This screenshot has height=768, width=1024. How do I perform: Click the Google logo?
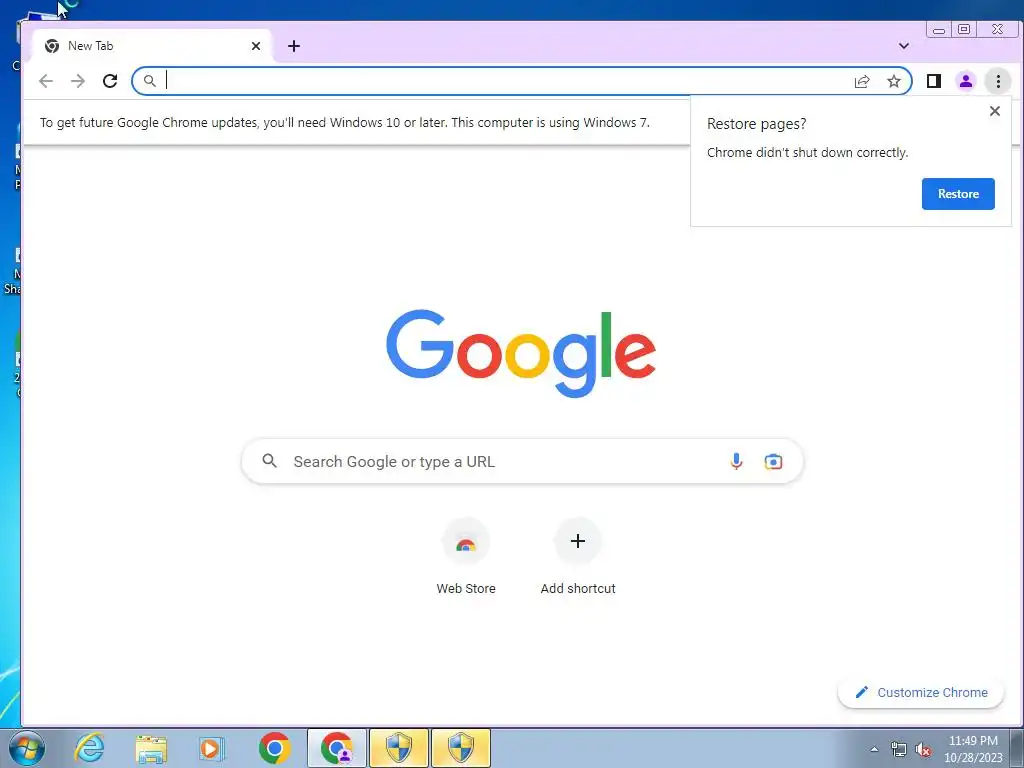pos(520,353)
